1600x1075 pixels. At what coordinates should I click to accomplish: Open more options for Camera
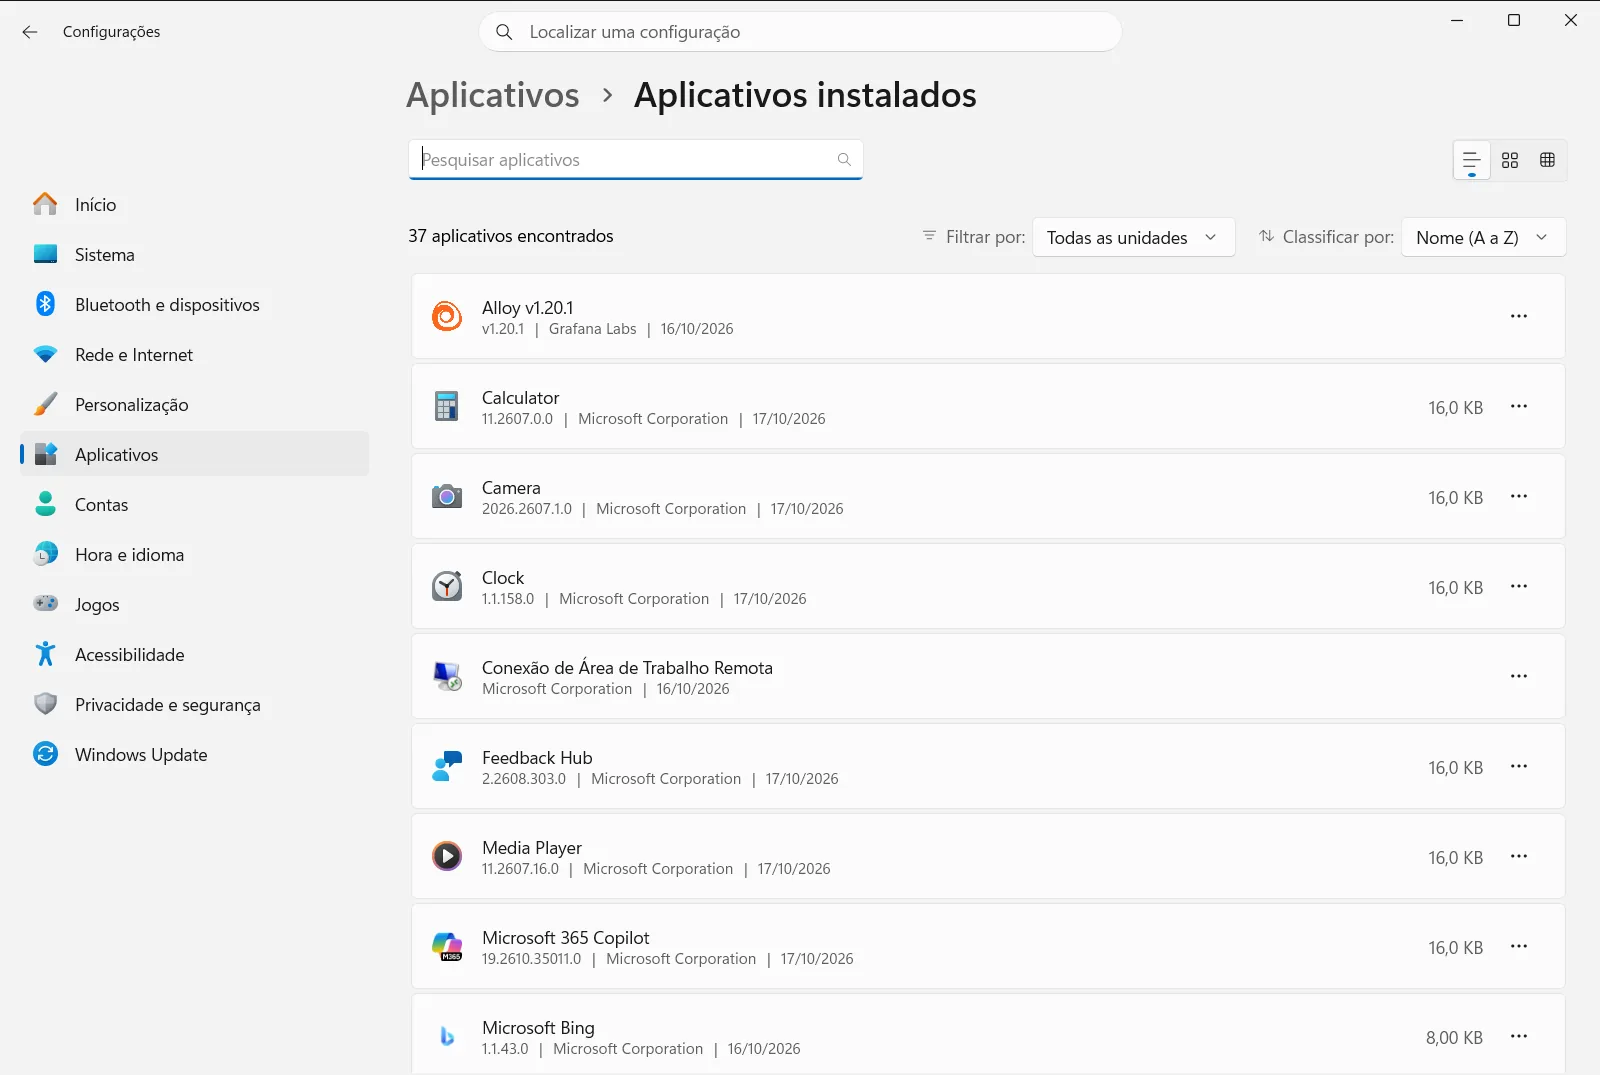(1519, 496)
